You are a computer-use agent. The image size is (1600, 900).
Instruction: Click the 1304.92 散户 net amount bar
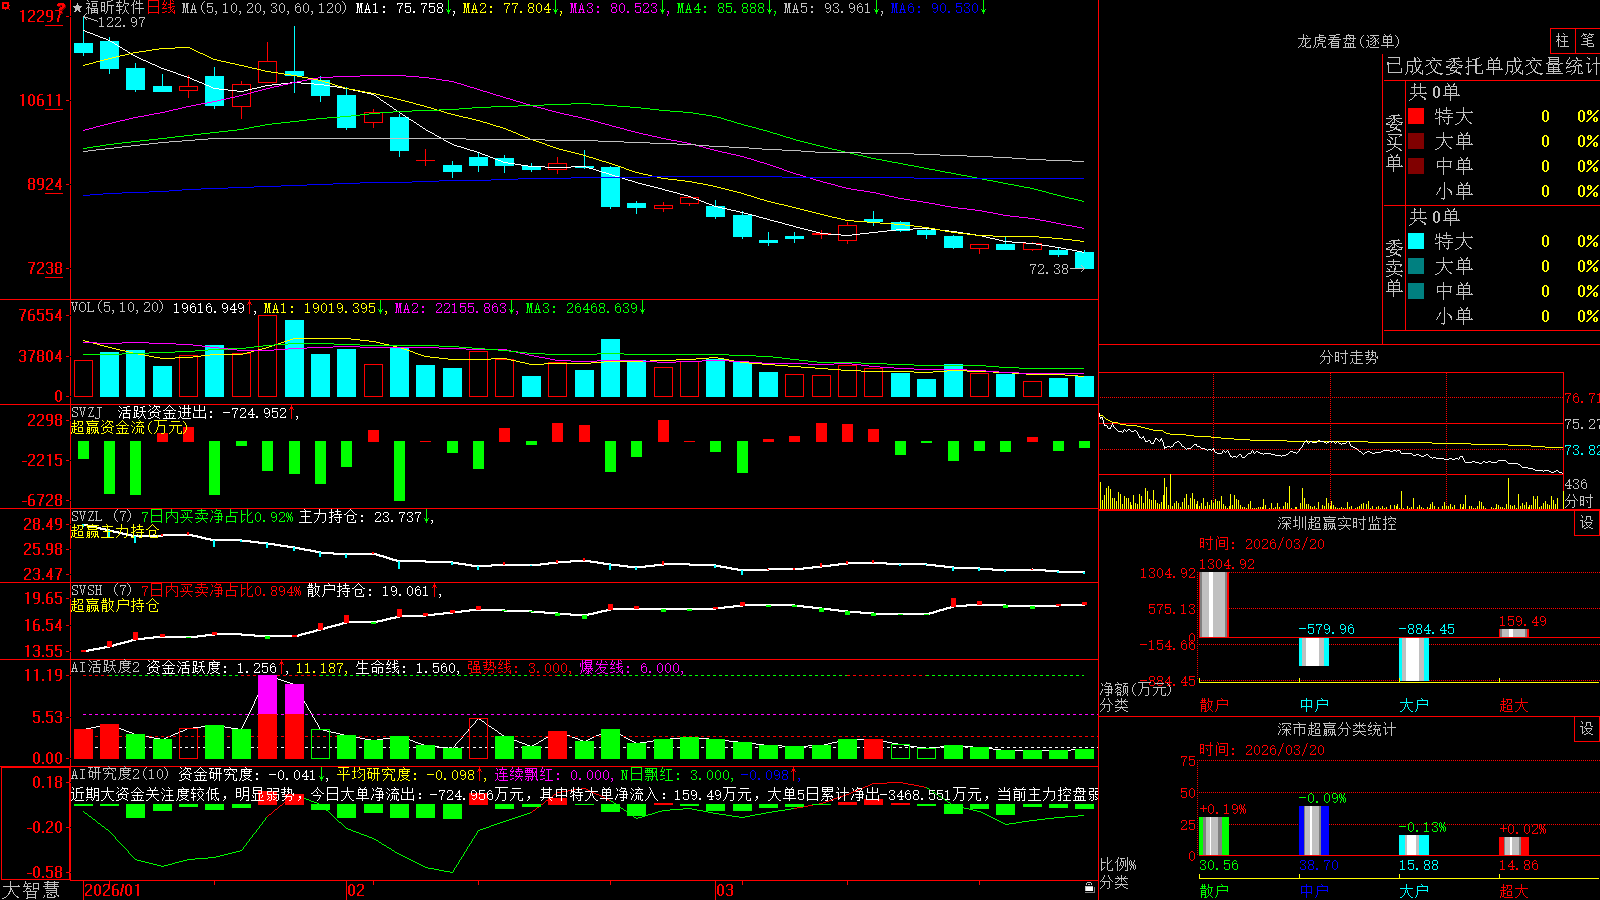click(x=1214, y=604)
